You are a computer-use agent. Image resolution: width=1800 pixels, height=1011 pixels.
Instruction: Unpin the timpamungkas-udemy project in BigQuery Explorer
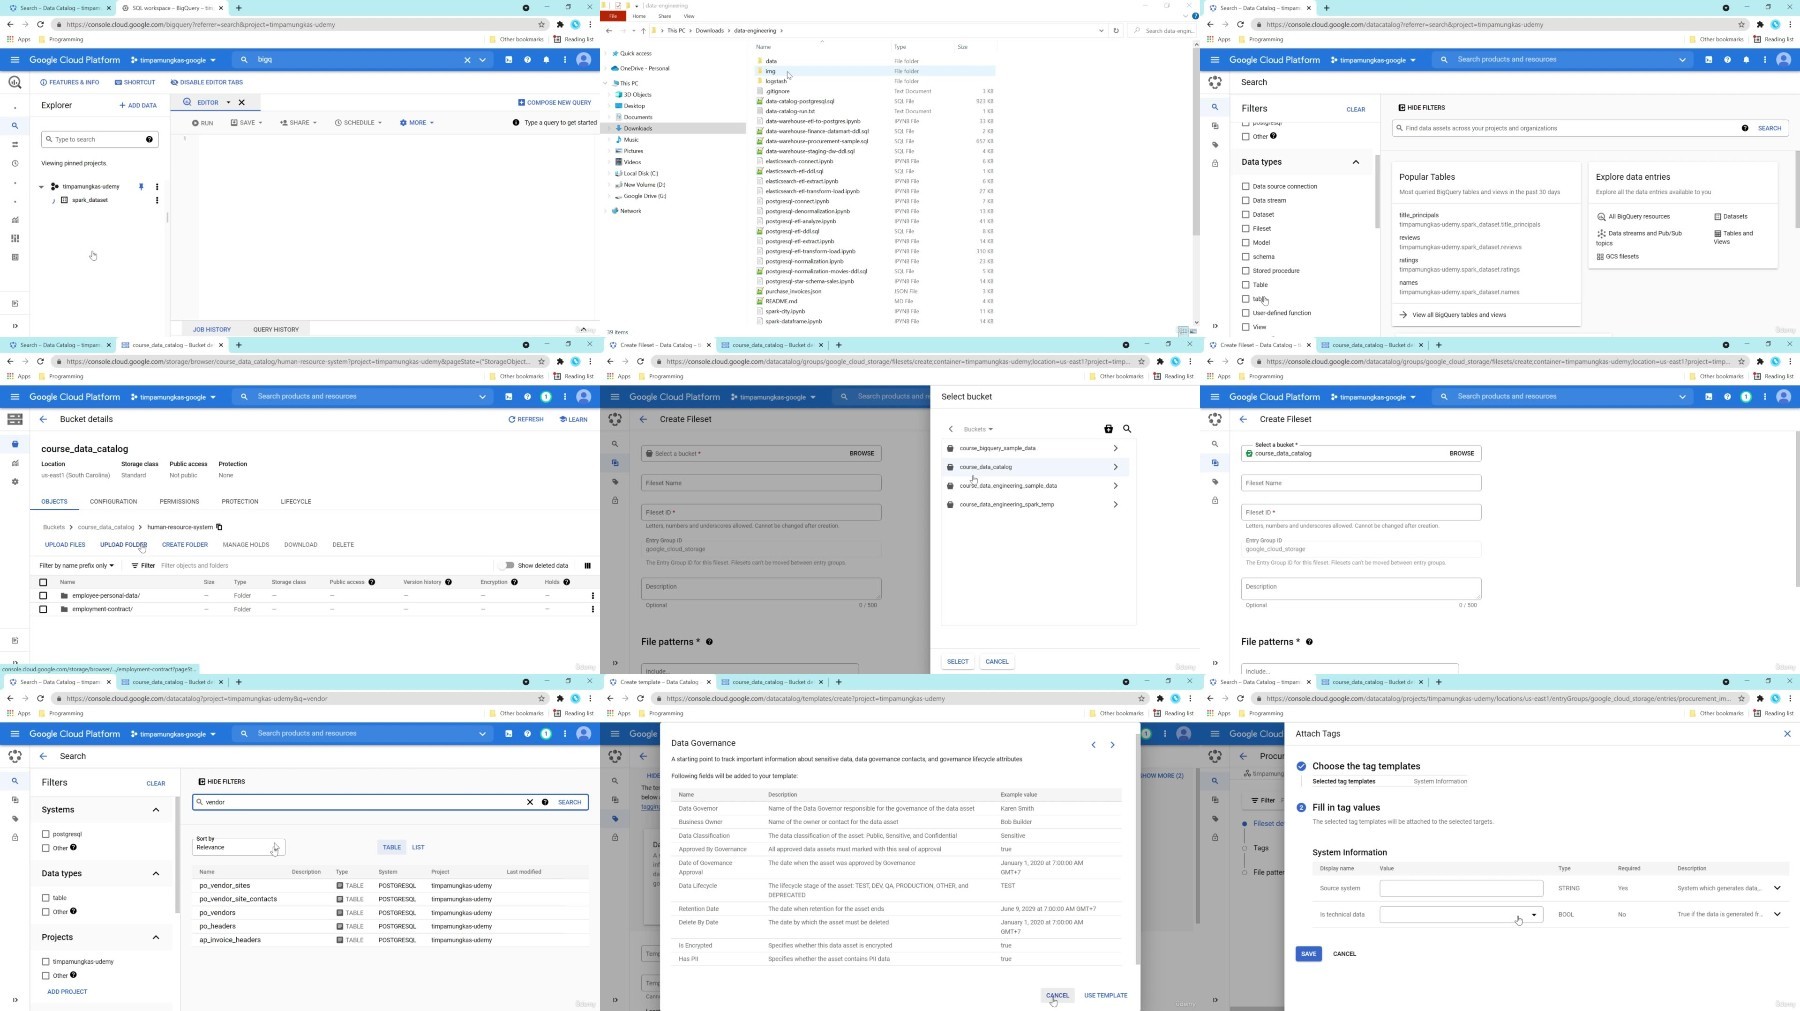click(141, 186)
